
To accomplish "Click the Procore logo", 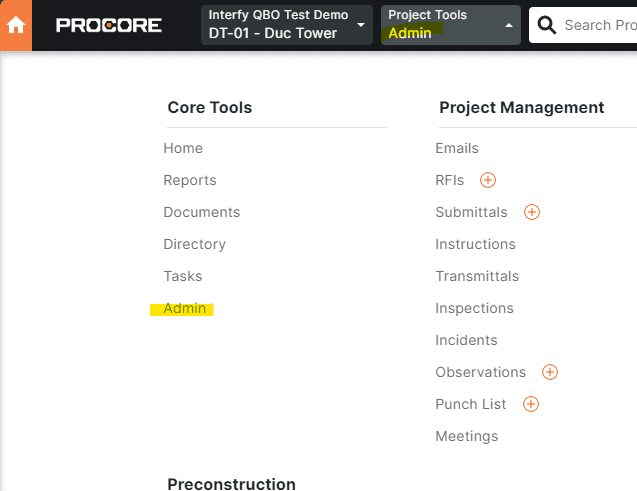I will click(x=109, y=25).
